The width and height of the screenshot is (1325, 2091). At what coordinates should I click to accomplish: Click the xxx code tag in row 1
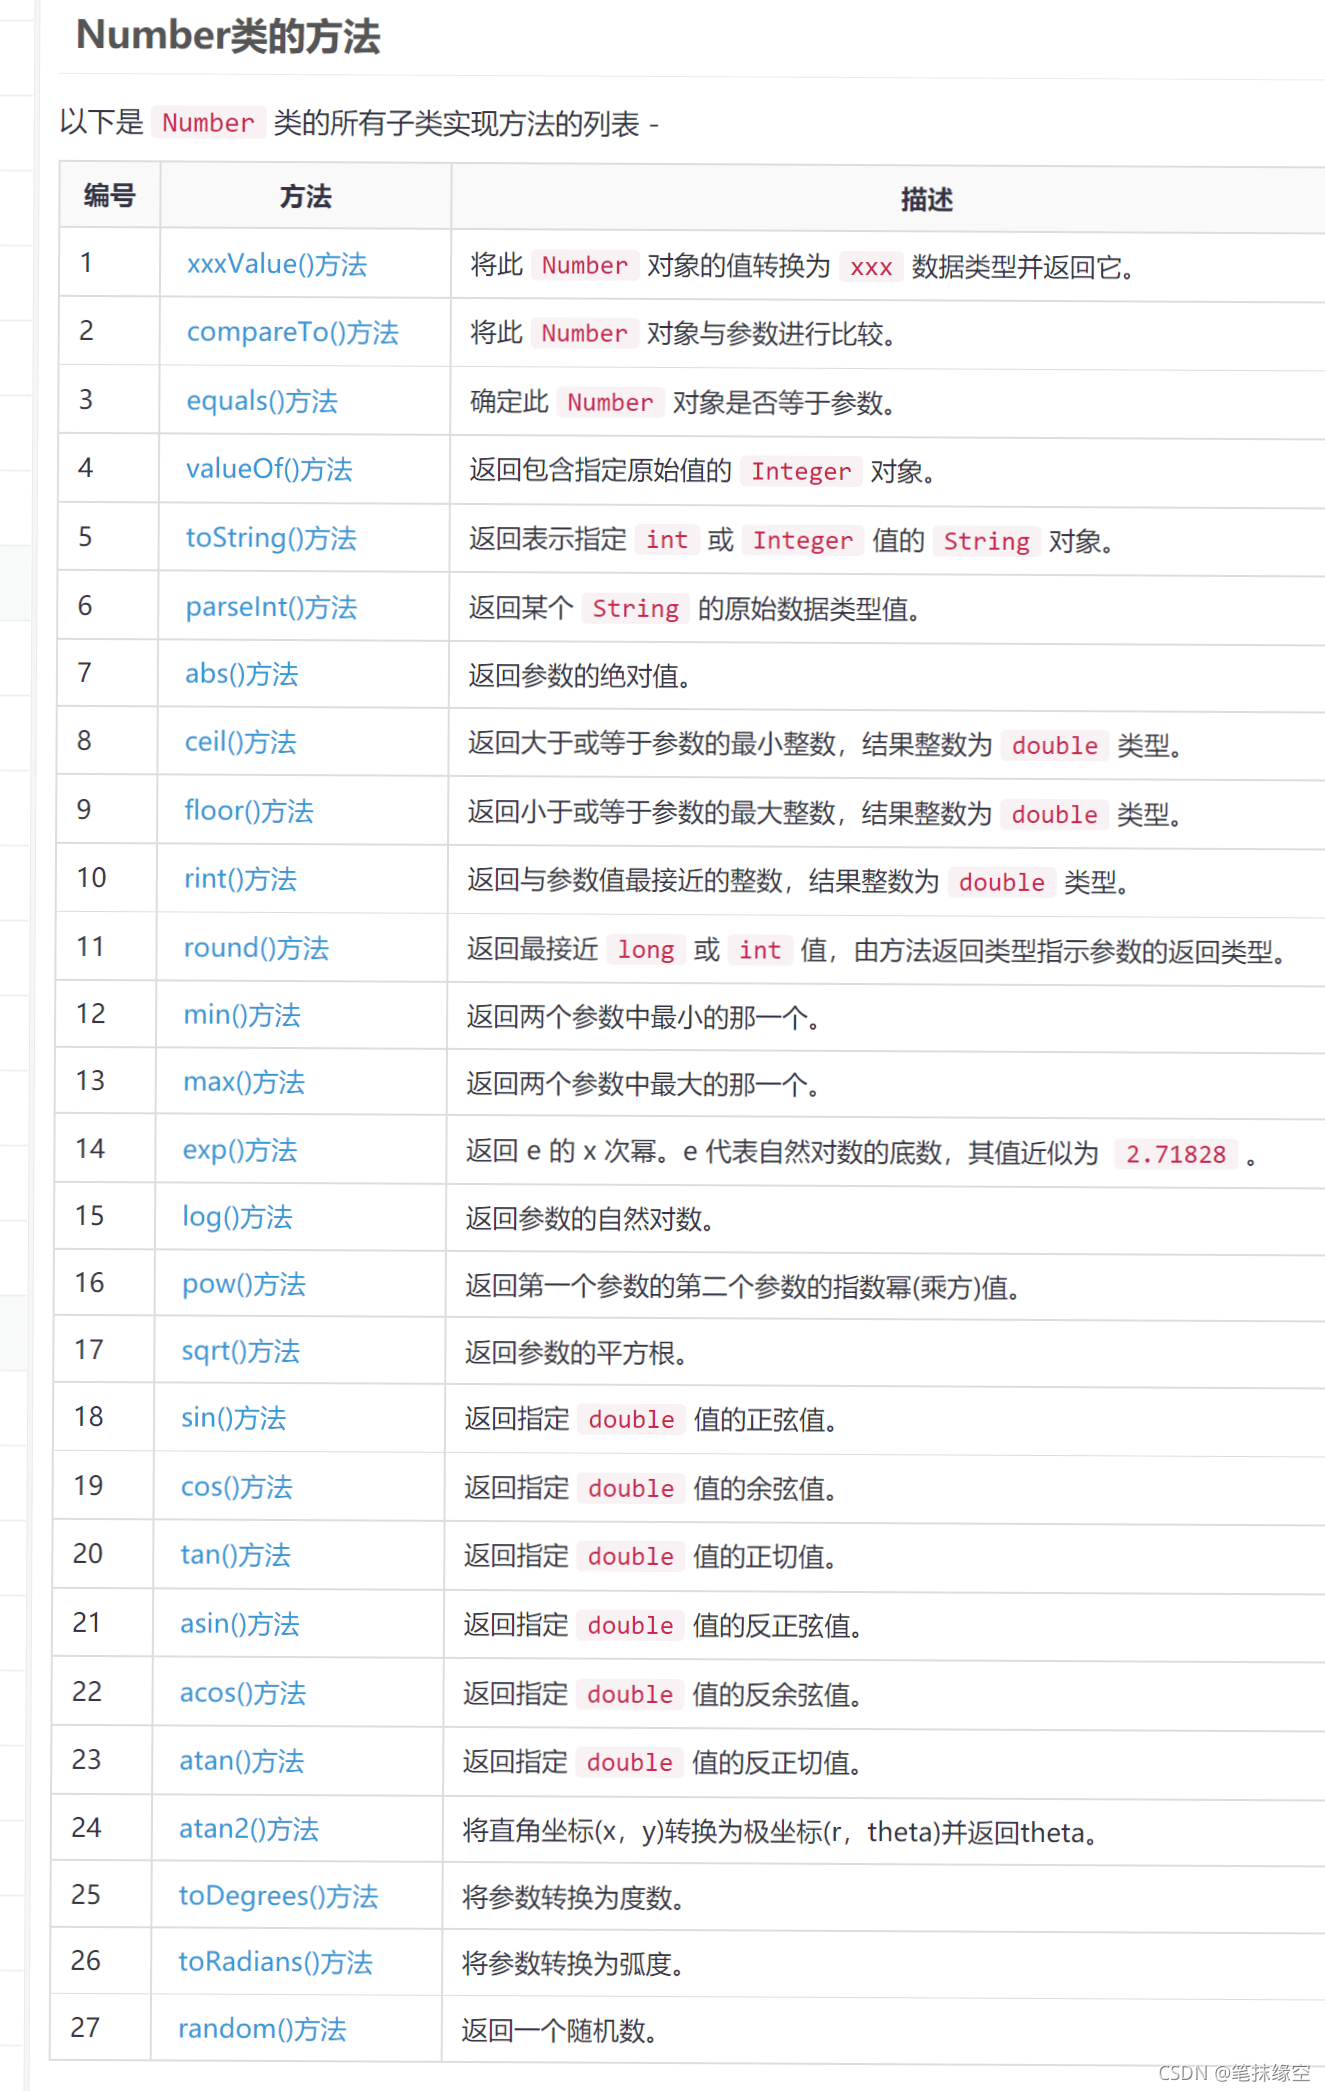[871, 267]
